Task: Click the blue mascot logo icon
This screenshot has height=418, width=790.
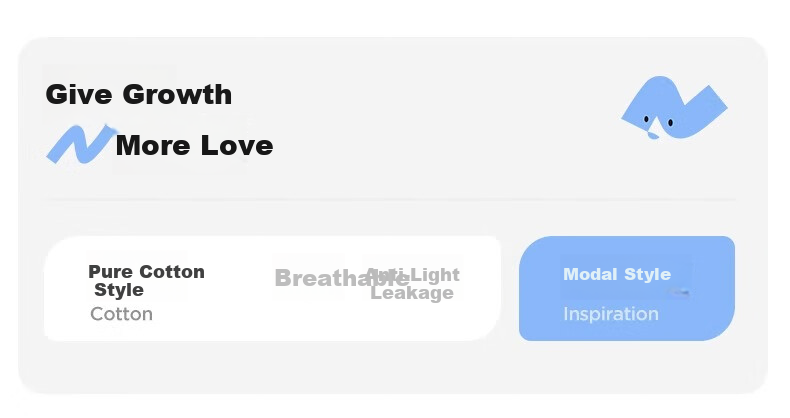Action: coord(674,107)
